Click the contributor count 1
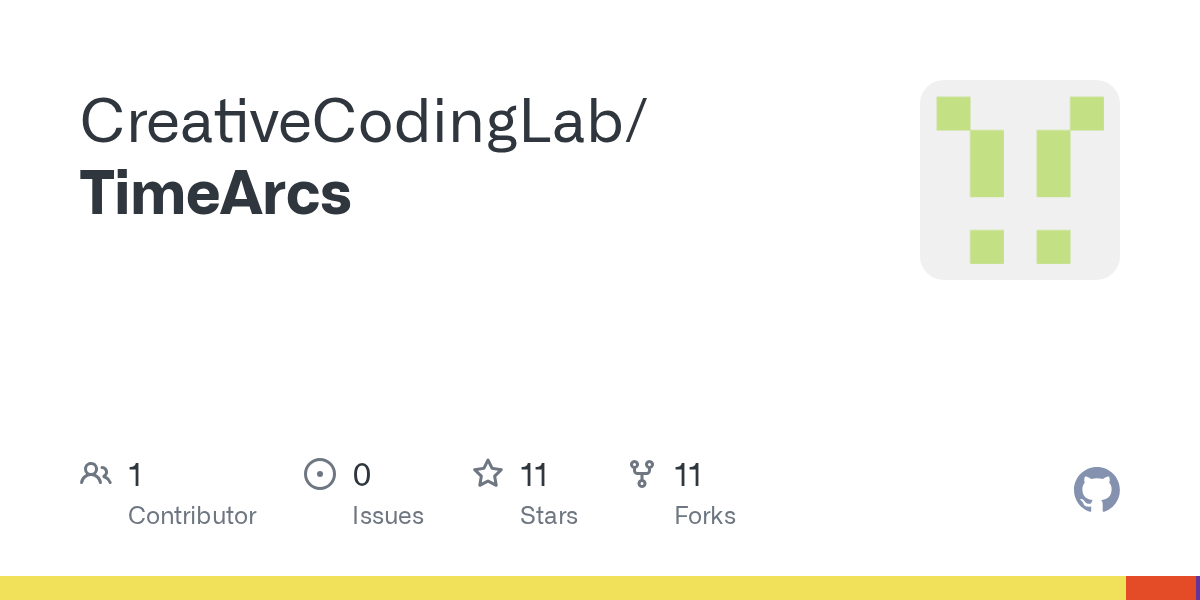Image resolution: width=1200 pixels, height=600 pixels. click(x=135, y=475)
